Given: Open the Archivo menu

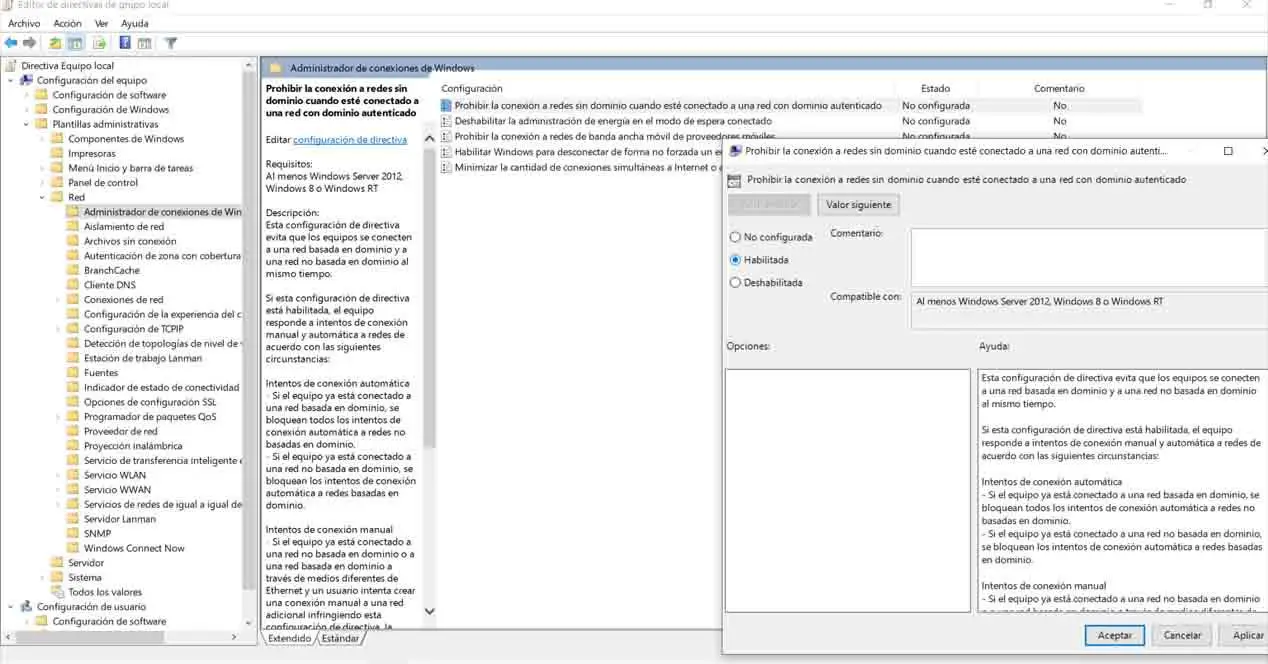Looking at the screenshot, I should [24, 23].
